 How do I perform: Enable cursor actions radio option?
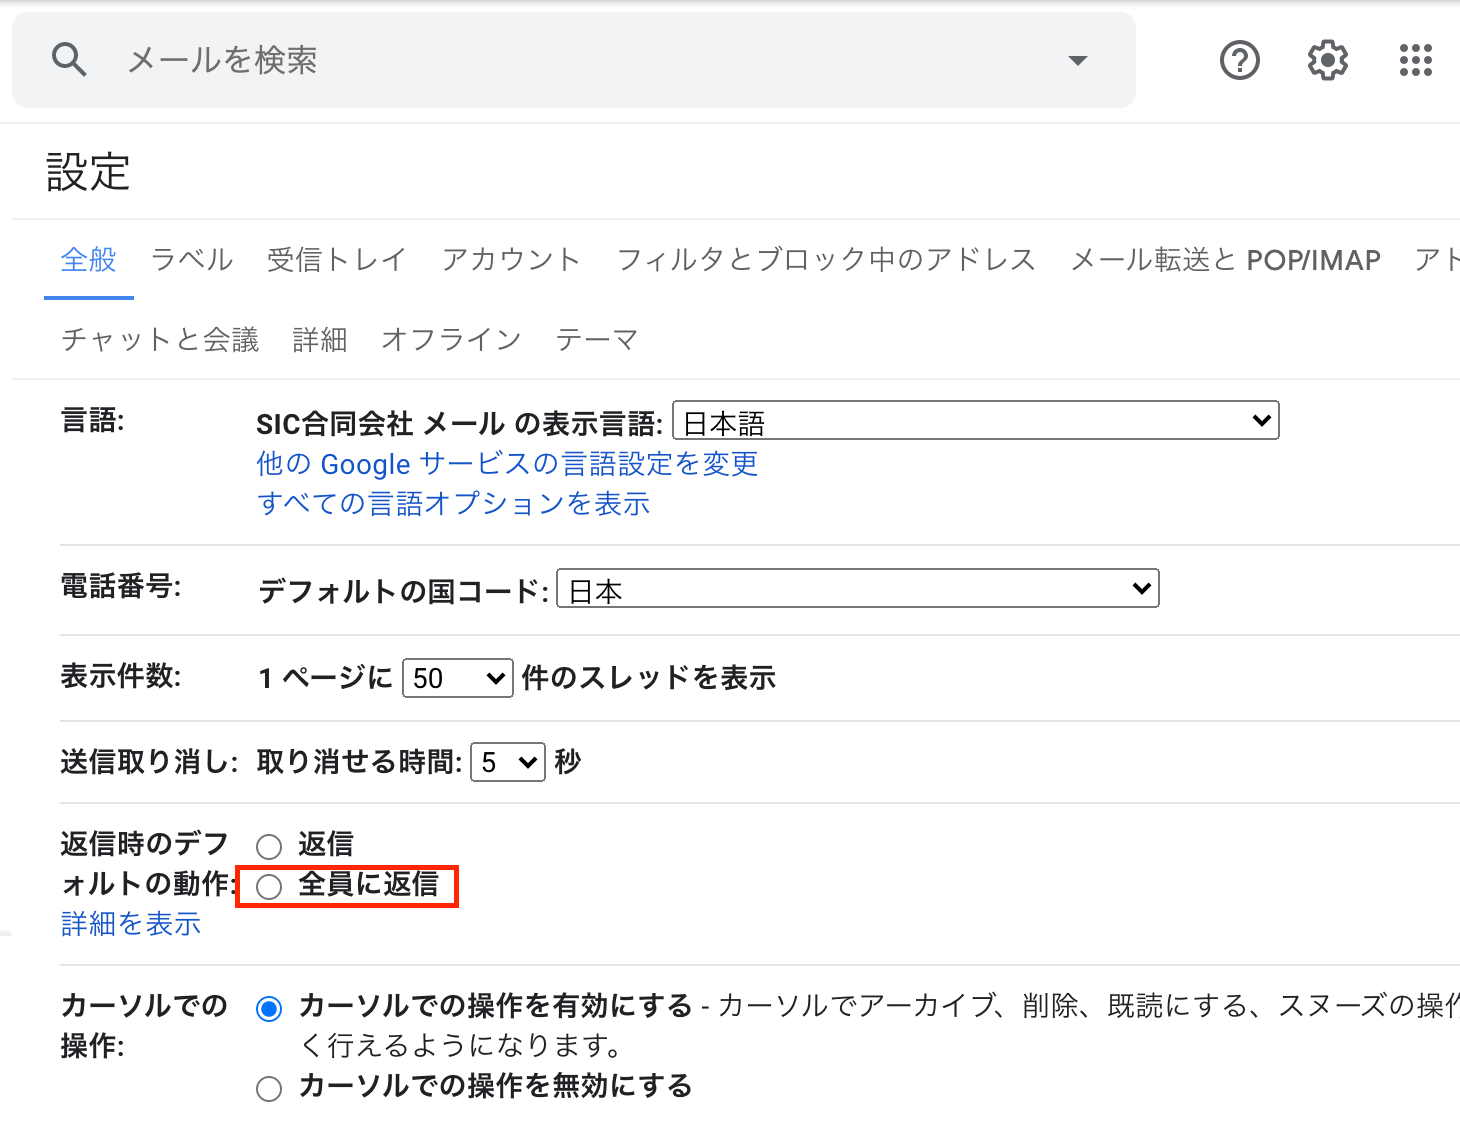(x=268, y=1009)
